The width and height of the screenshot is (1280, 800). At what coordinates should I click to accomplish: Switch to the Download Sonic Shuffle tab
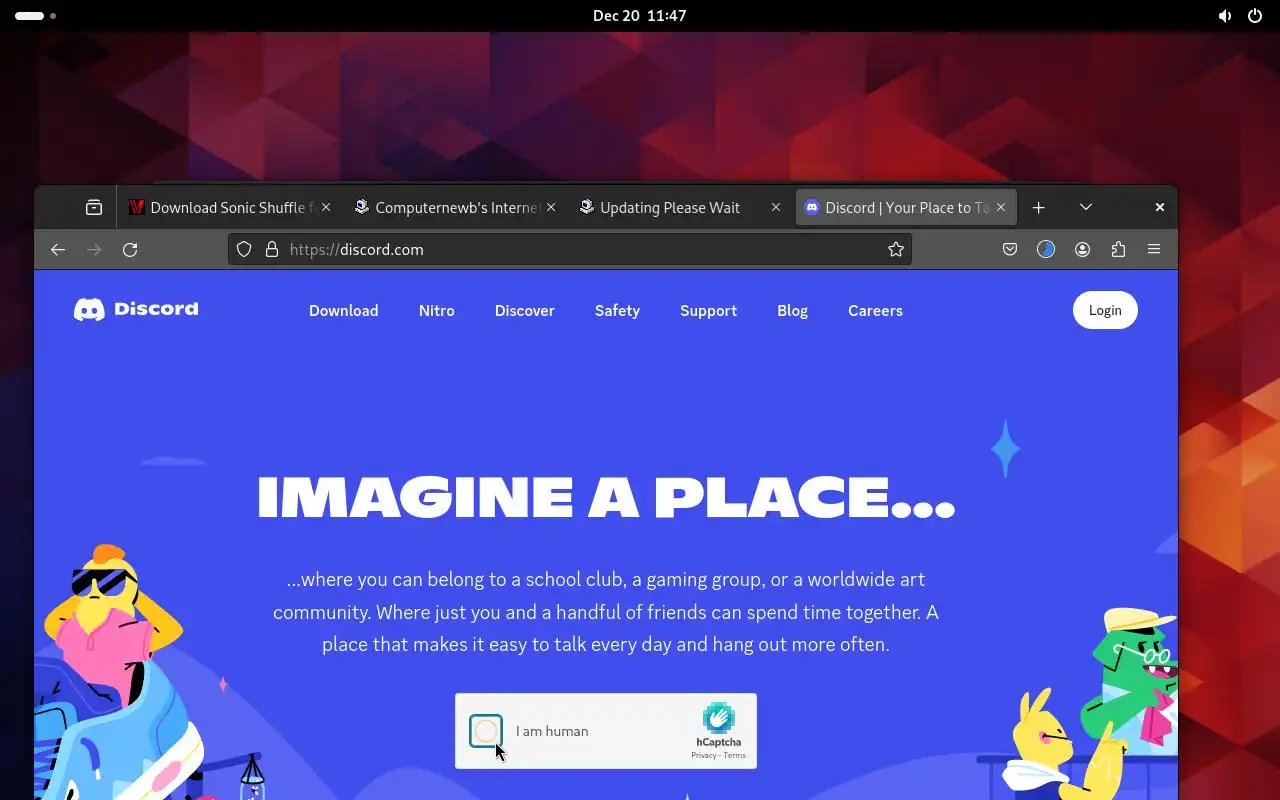(230, 207)
